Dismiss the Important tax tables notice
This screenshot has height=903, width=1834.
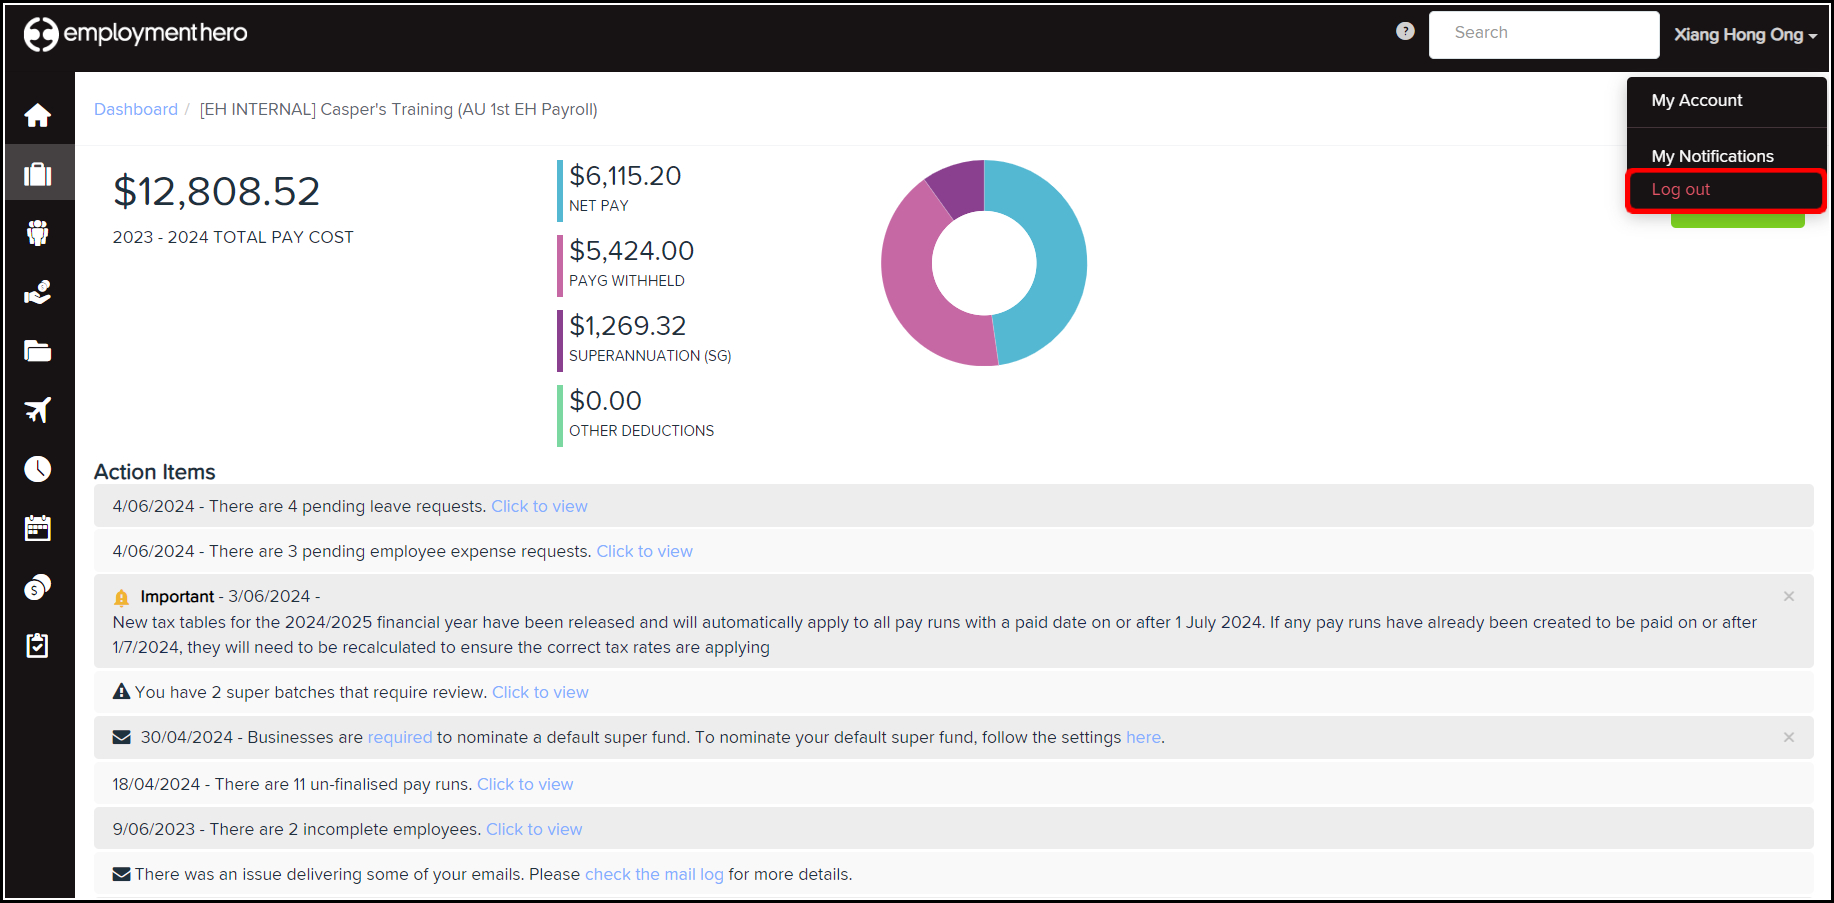coord(1788,597)
